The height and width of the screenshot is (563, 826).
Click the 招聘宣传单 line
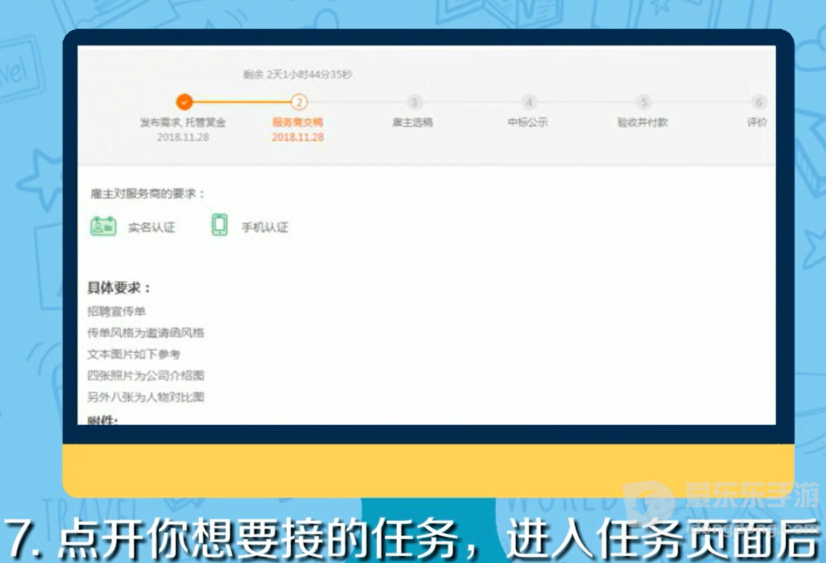[116, 311]
